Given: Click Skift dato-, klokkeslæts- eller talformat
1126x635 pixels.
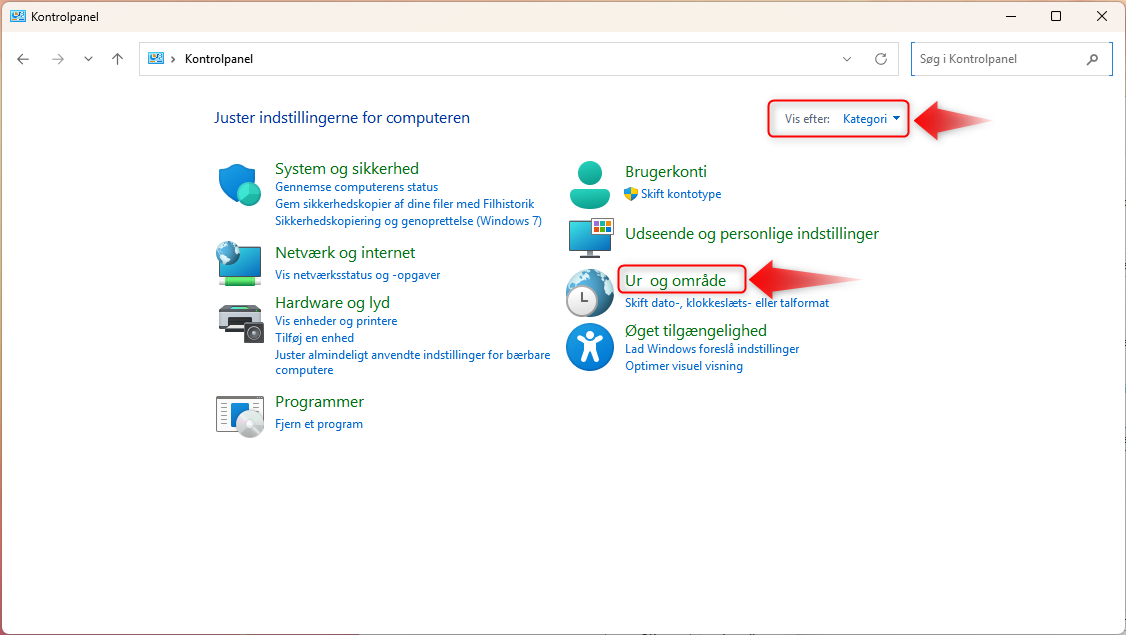Looking at the screenshot, I should tap(727, 303).
